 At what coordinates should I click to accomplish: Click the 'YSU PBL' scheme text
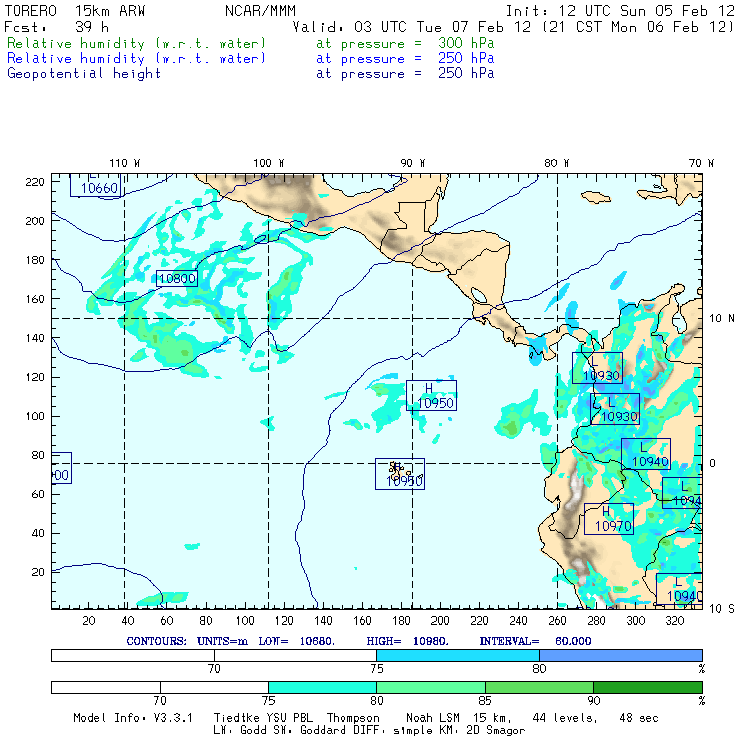click(x=289, y=718)
